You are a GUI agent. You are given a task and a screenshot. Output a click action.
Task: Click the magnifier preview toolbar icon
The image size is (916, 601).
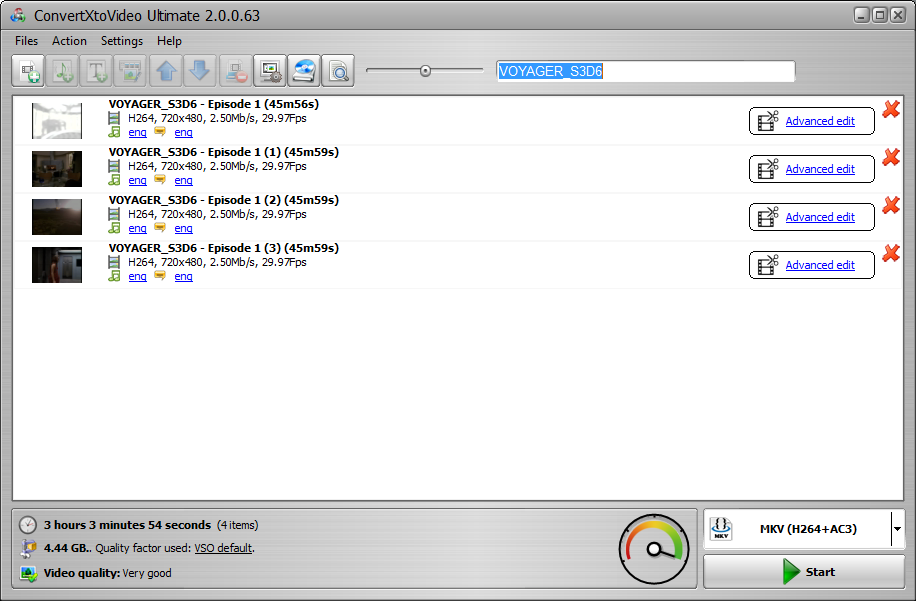(338, 71)
